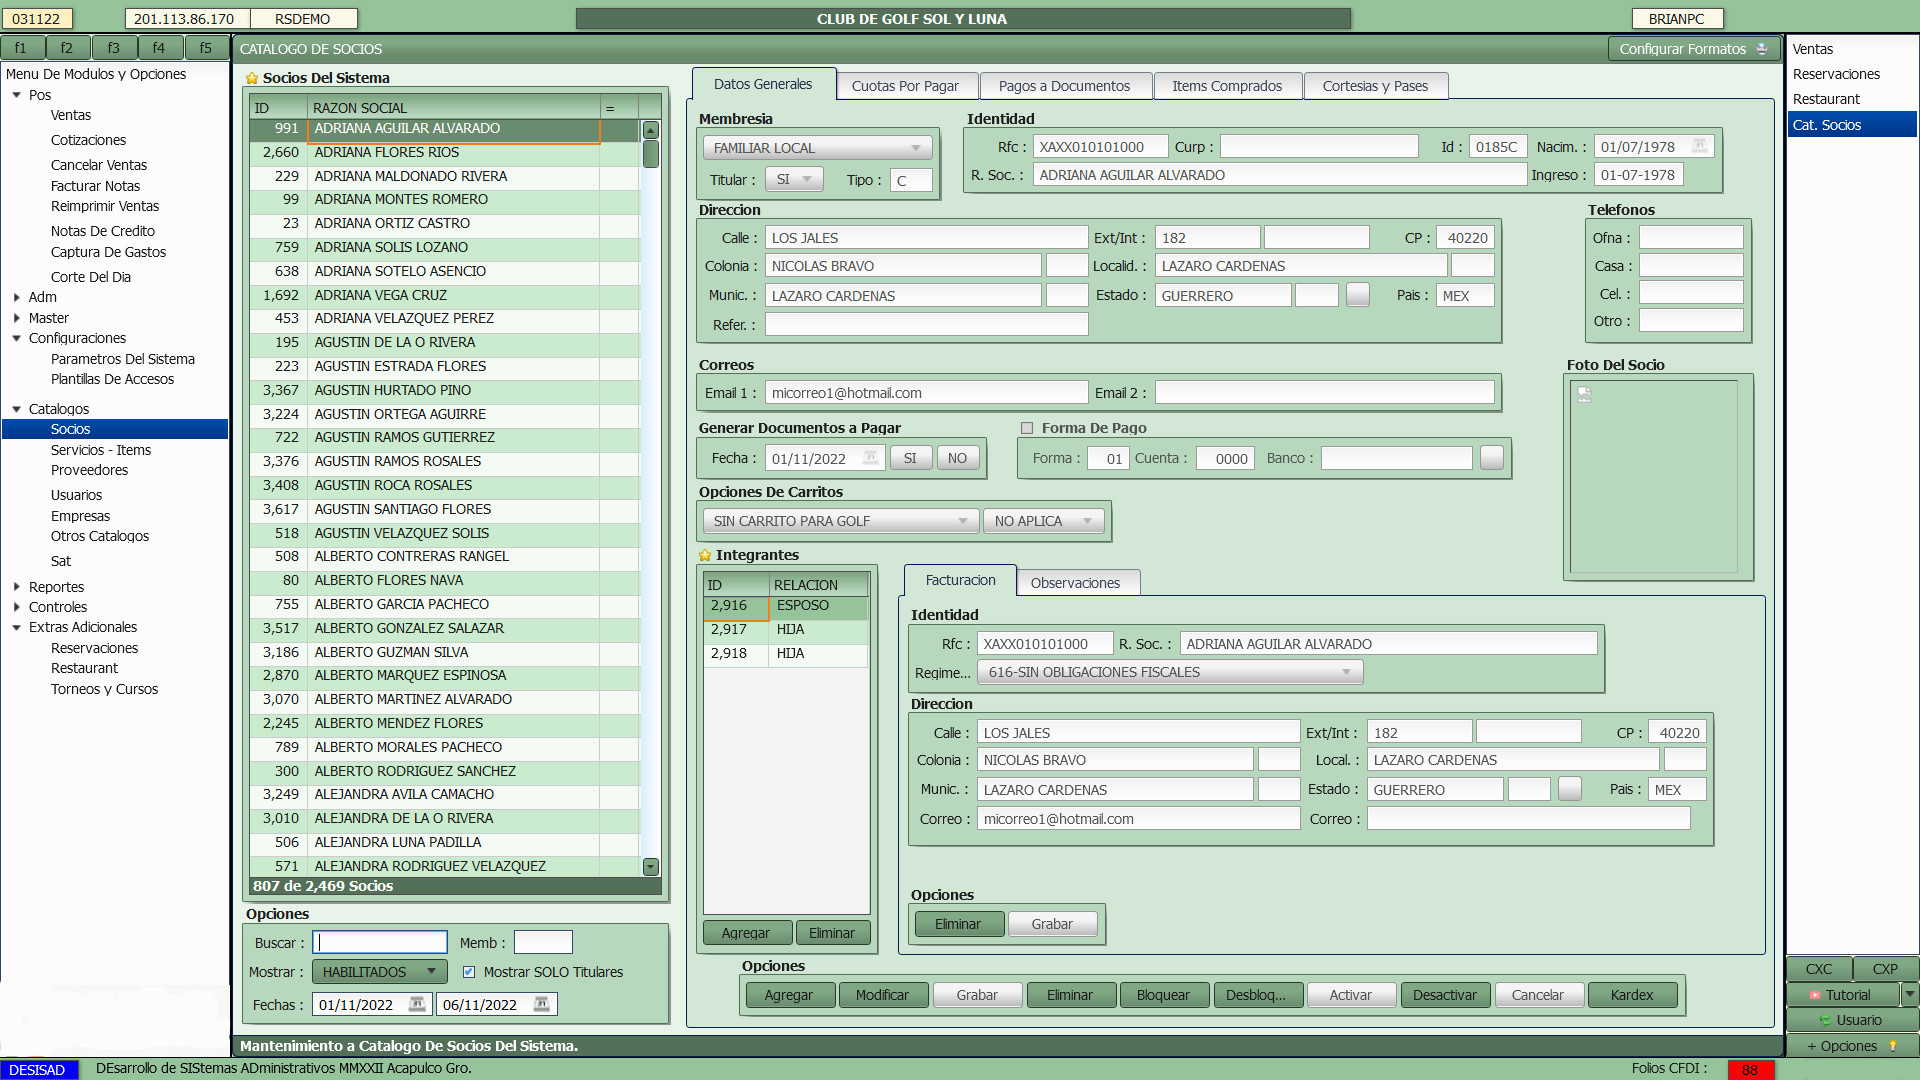Open calendar icon for Generar Documentos Fecha
Image resolution: width=1920 pixels, height=1080 pixels.
pyautogui.click(x=871, y=458)
